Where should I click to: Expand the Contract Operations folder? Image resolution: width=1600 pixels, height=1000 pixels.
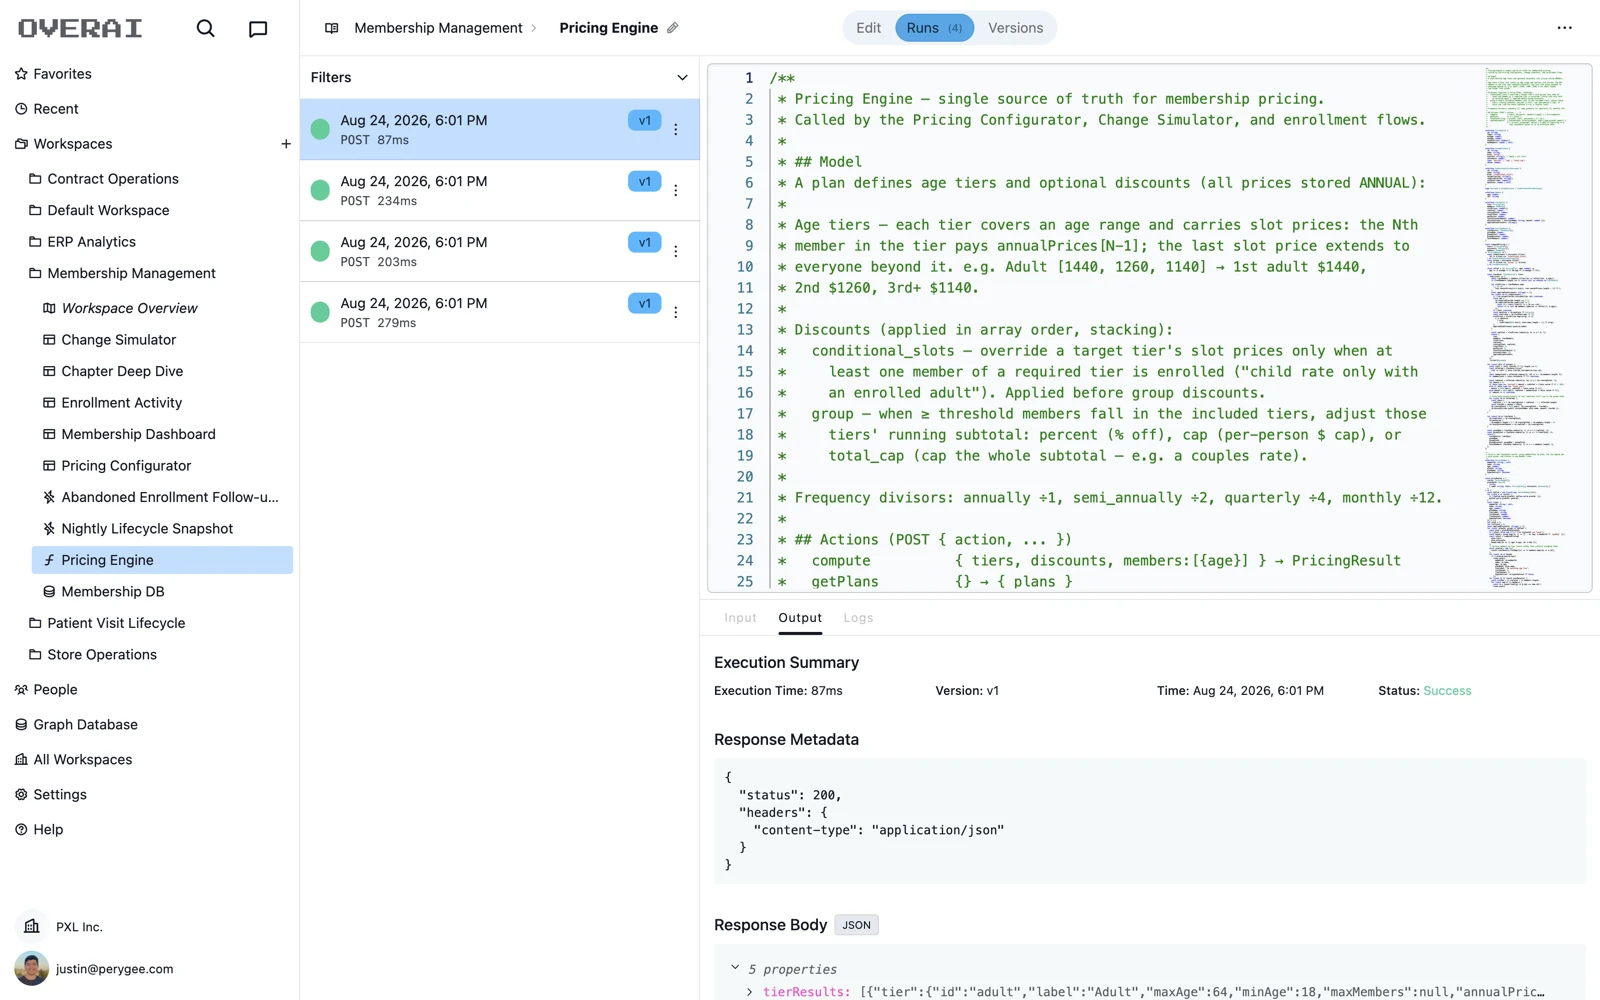point(113,179)
